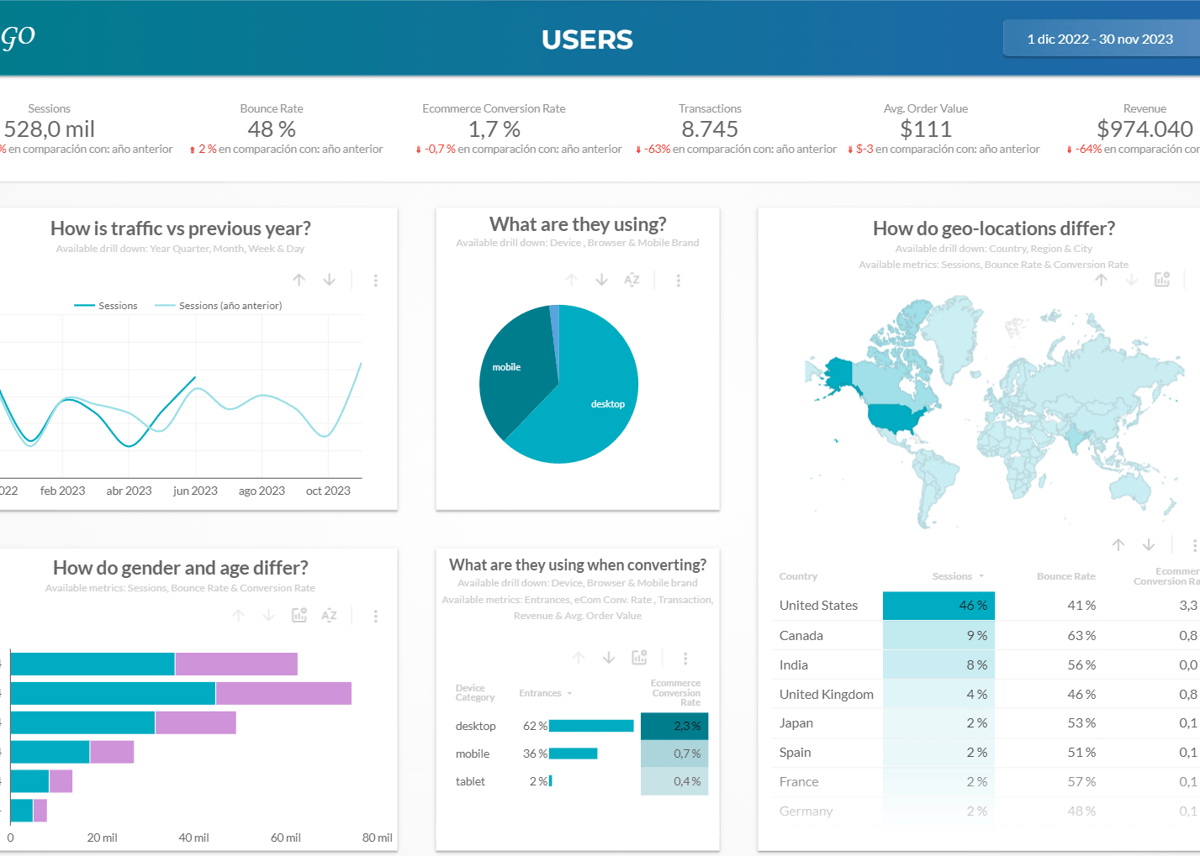Drill down in the Country table
Screen dimensions: 1200x856
(1149, 545)
